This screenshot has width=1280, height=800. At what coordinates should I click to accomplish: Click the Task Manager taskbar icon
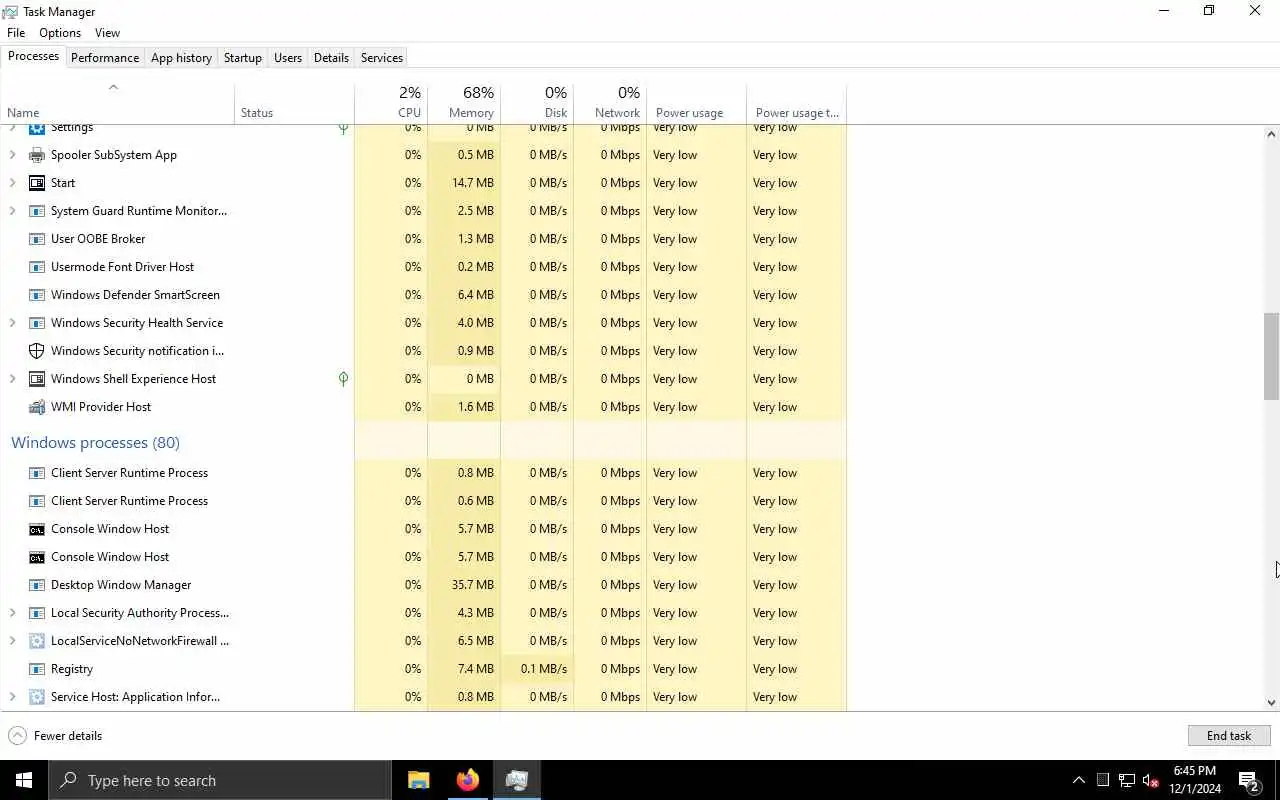[516, 780]
